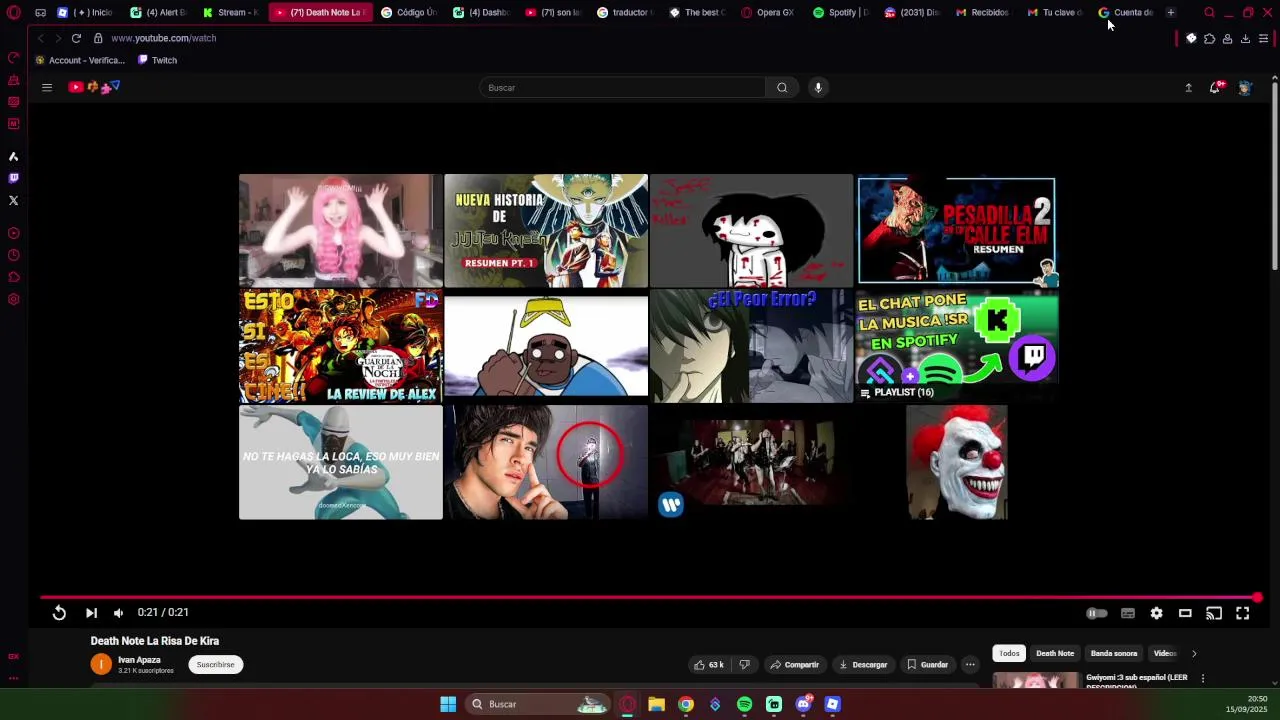Open a new browser tab

pyautogui.click(x=1170, y=13)
